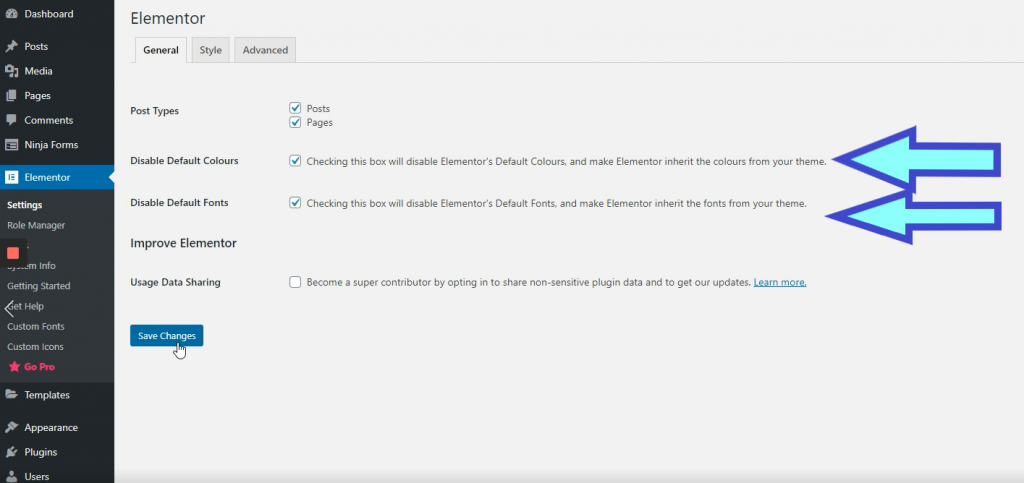Screen dimensions: 1024x483
Task: Click the Save Changes button
Action: coord(167,335)
